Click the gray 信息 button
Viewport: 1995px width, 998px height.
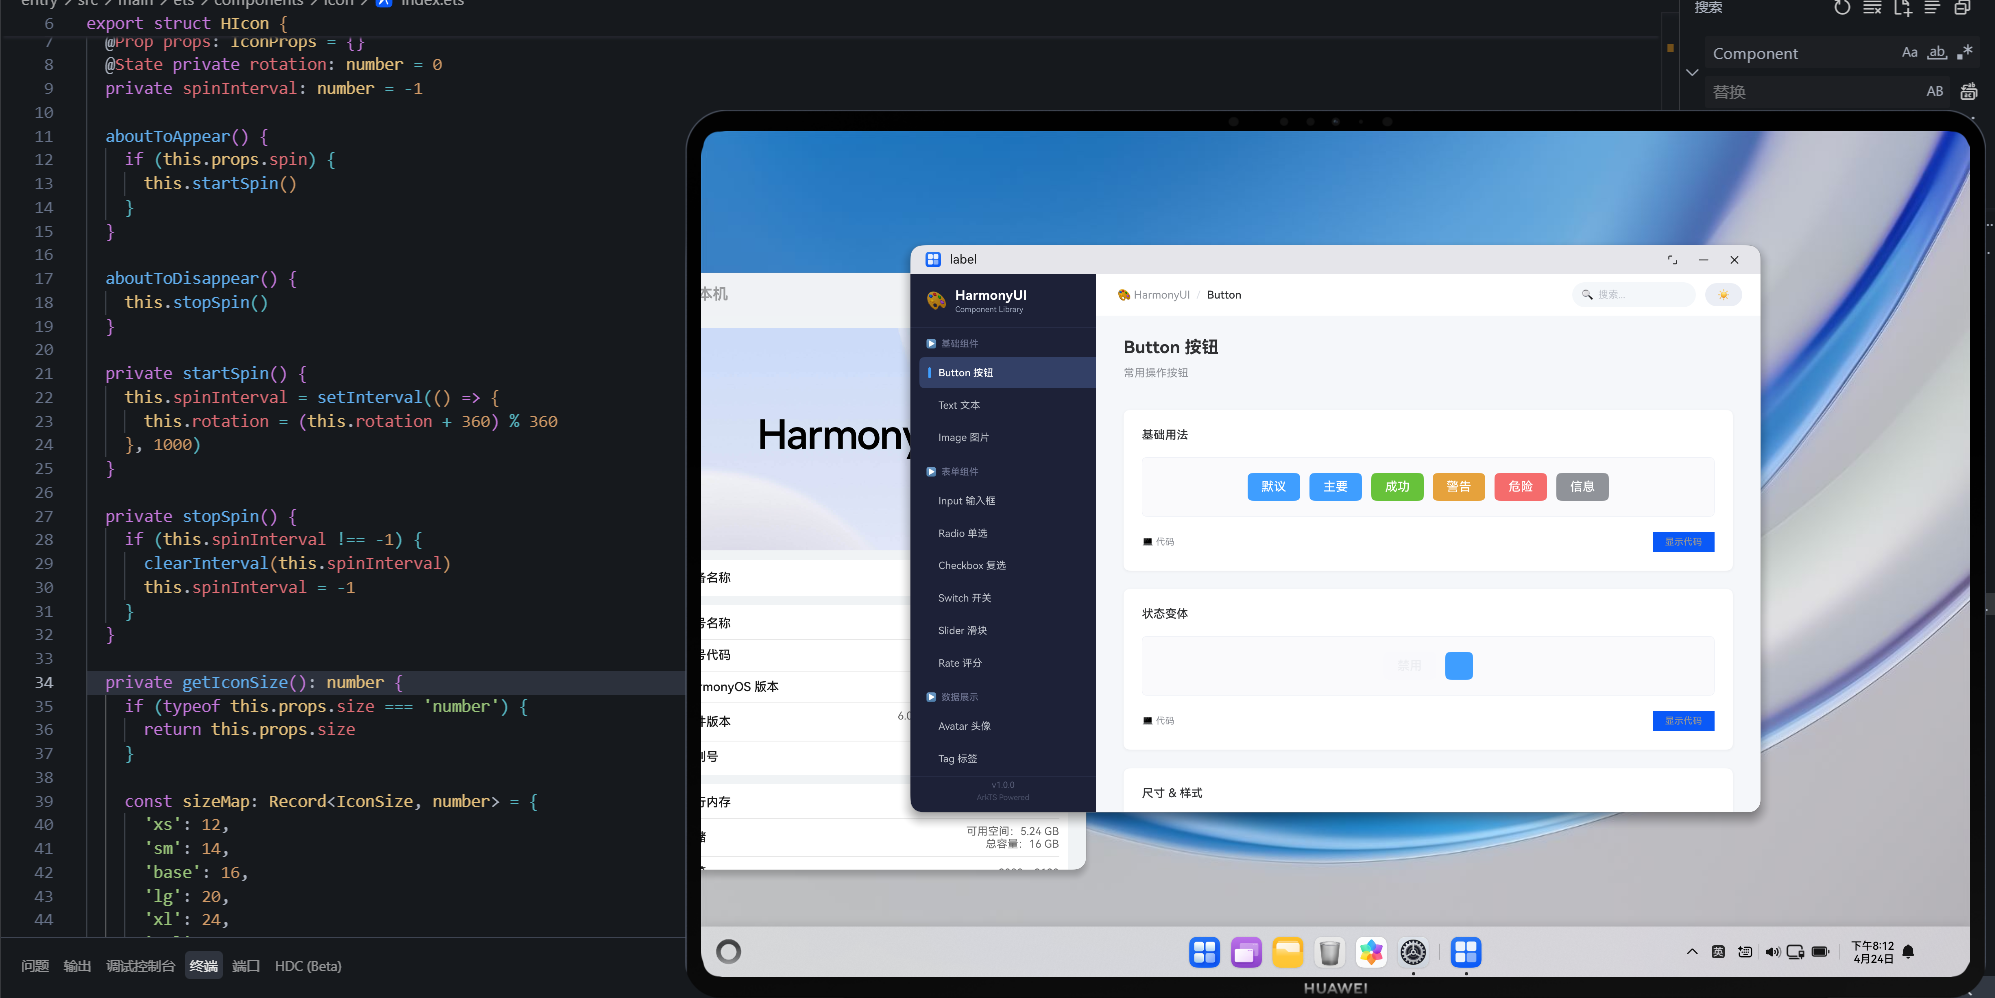click(1582, 487)
